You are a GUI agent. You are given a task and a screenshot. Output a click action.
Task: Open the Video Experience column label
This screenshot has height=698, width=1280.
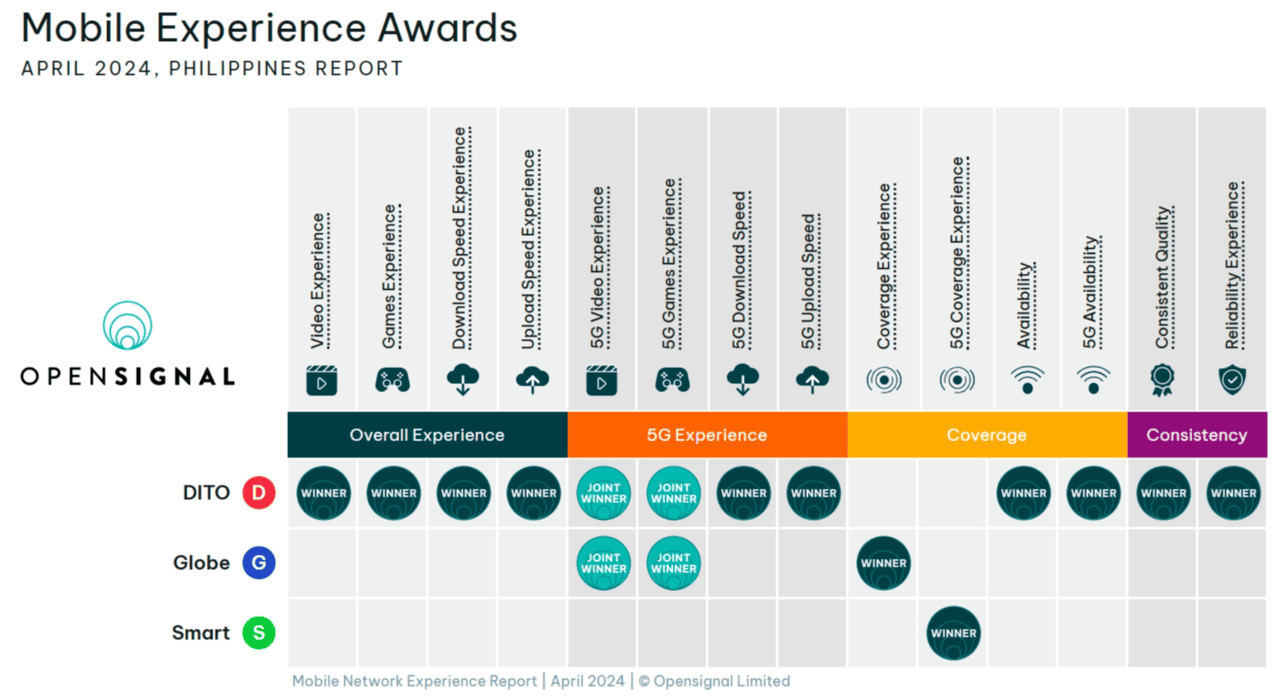pos(318,281)
